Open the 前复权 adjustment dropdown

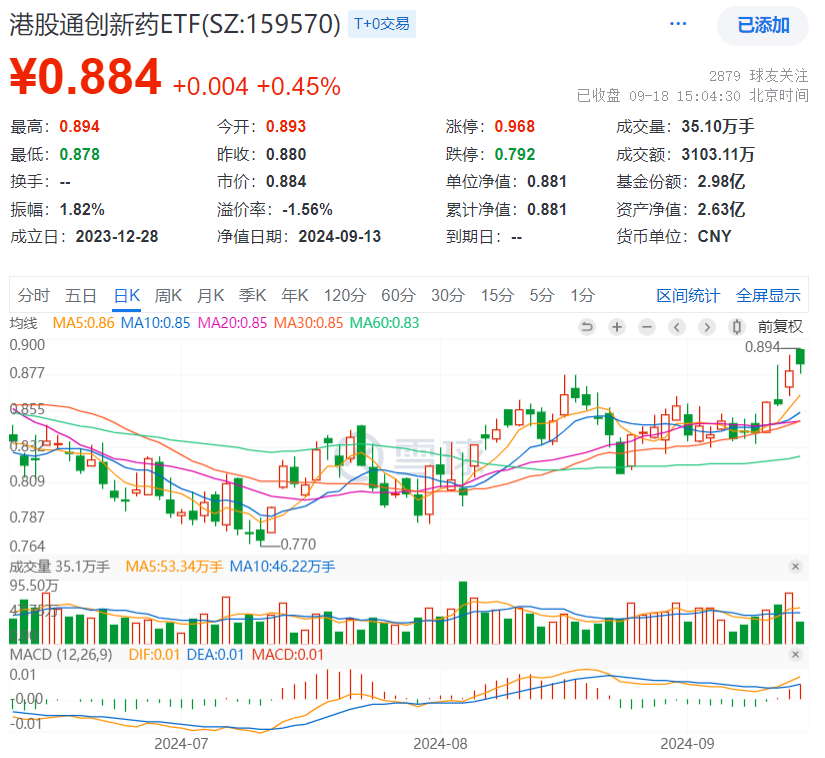click(779, 327)
